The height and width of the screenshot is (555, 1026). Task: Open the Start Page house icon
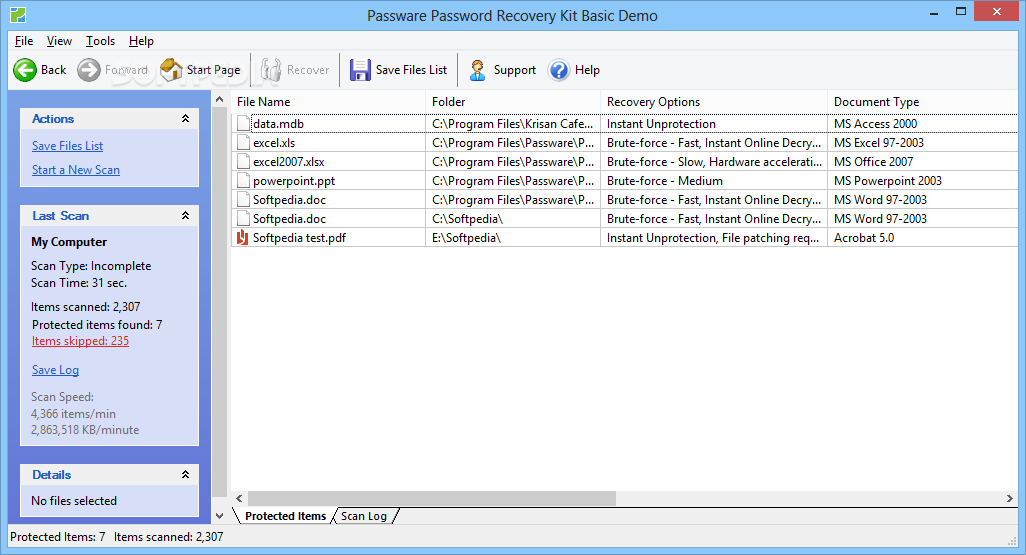coord(171,69)
